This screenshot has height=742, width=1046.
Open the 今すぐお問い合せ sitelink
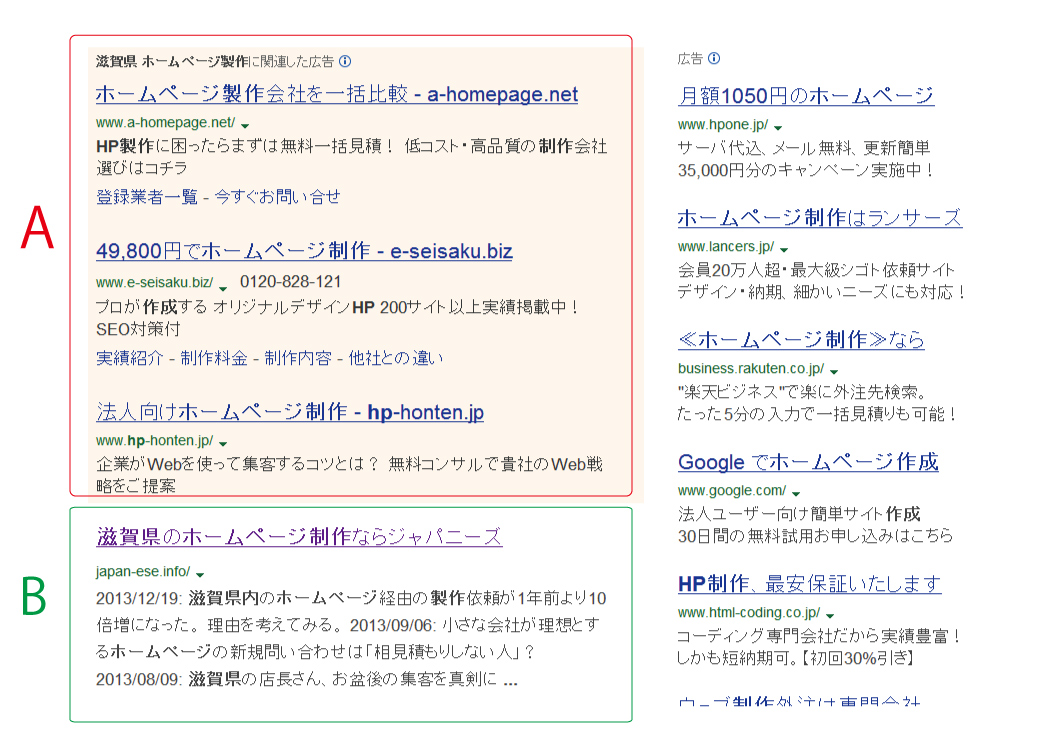tap(277, 197)
